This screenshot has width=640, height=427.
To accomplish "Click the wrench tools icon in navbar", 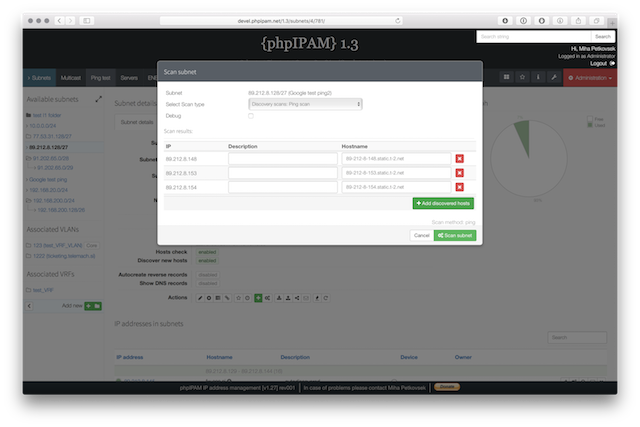I will [x=554, y=76].
